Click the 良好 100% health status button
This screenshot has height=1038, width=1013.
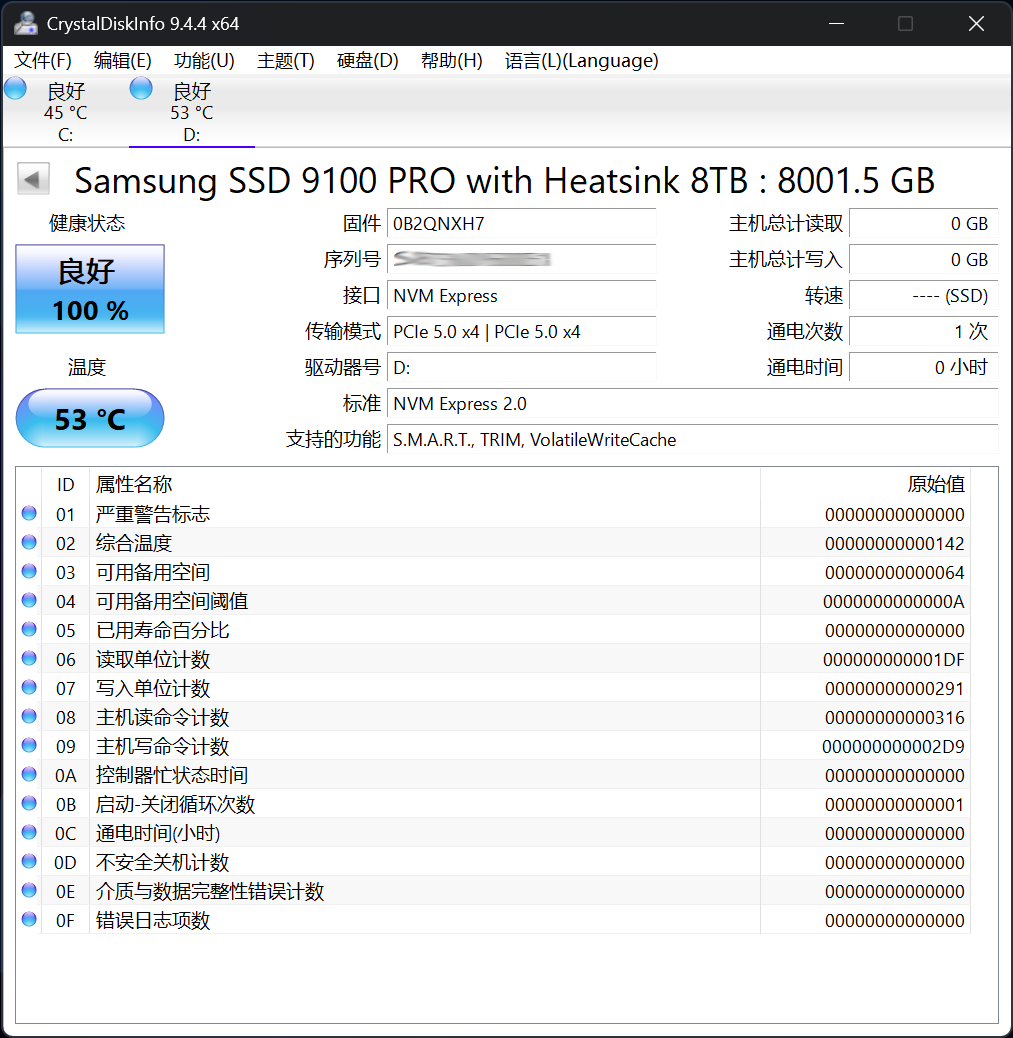pyautogui.click(x=89, y=289)
